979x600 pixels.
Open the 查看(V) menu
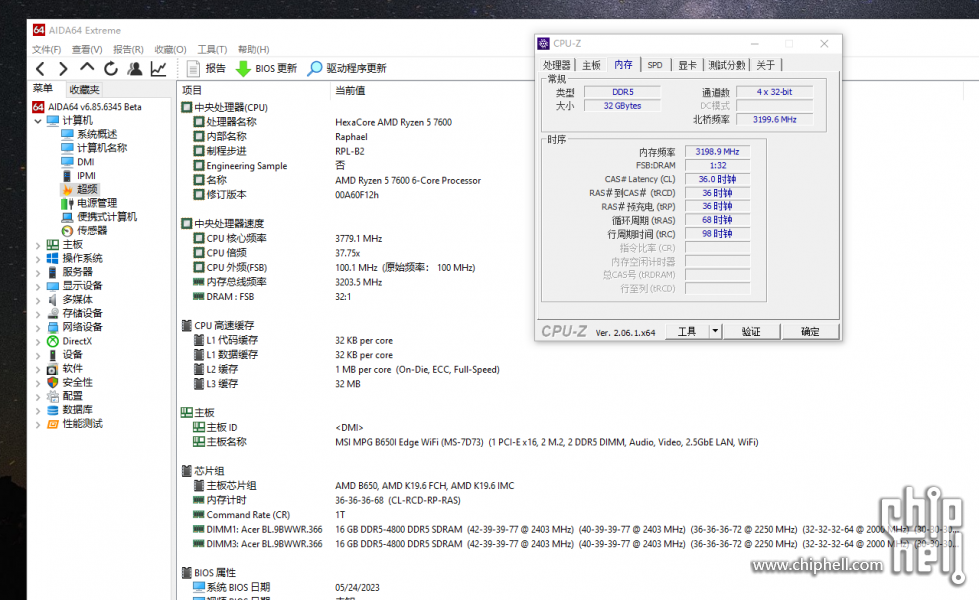pyautogui.click(x=87, y=49)
